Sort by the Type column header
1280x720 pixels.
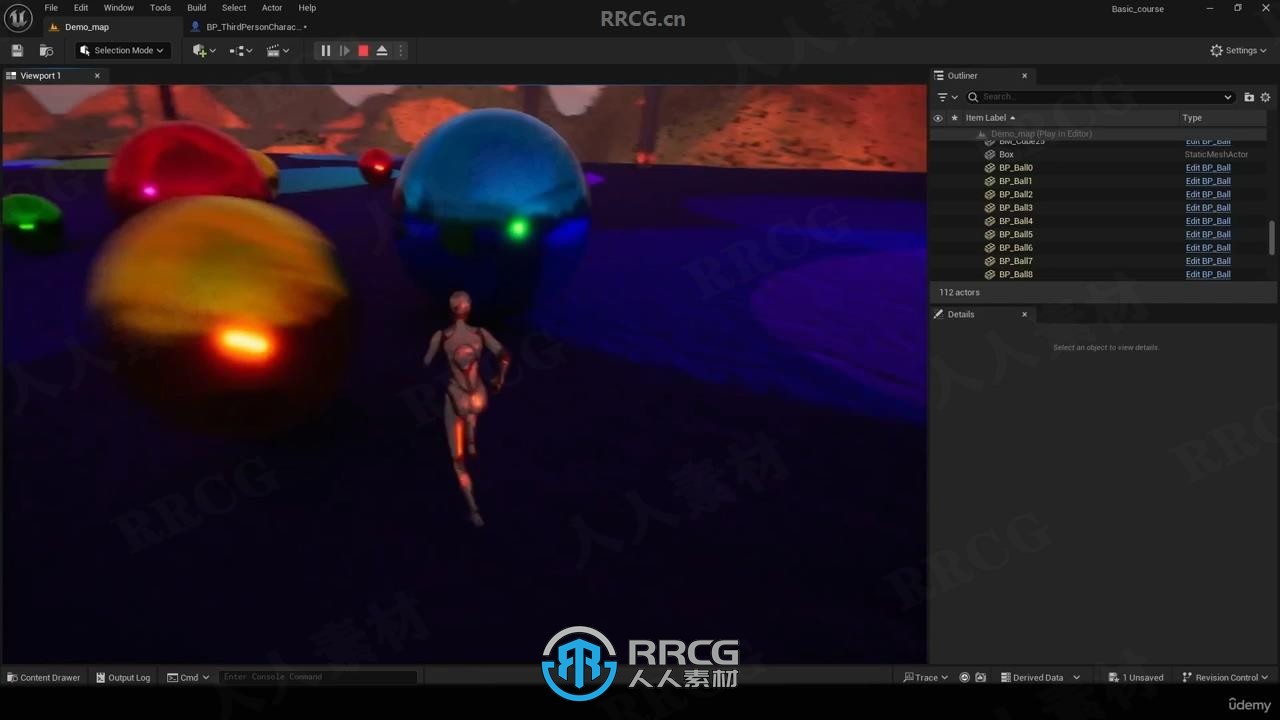pos(1192,118)
